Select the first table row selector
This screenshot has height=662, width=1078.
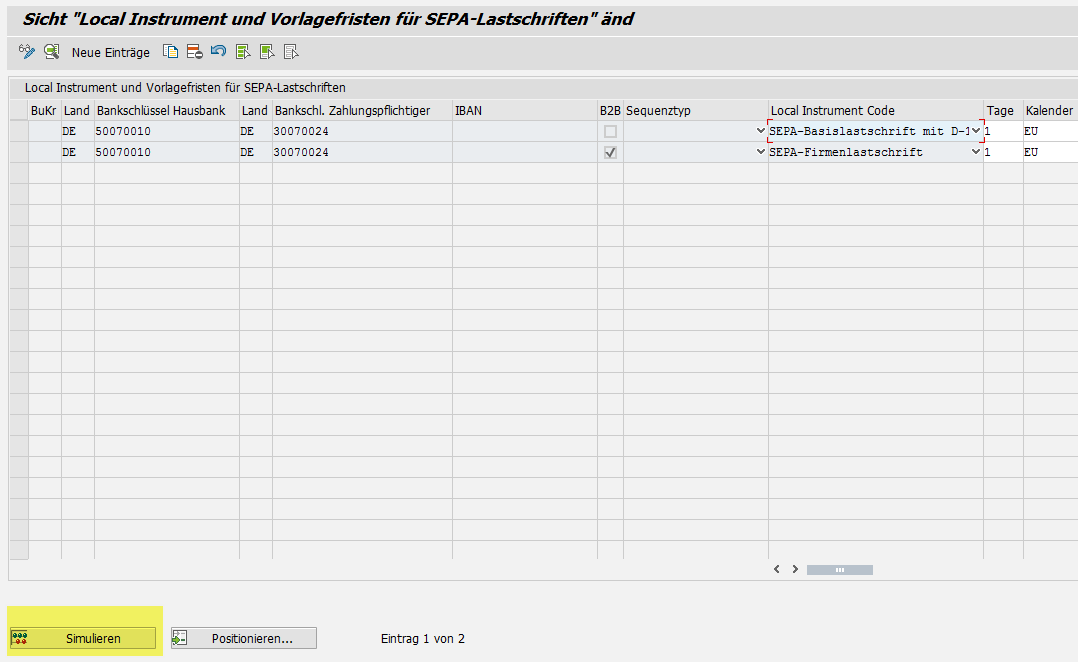click(x=19, y=132)
